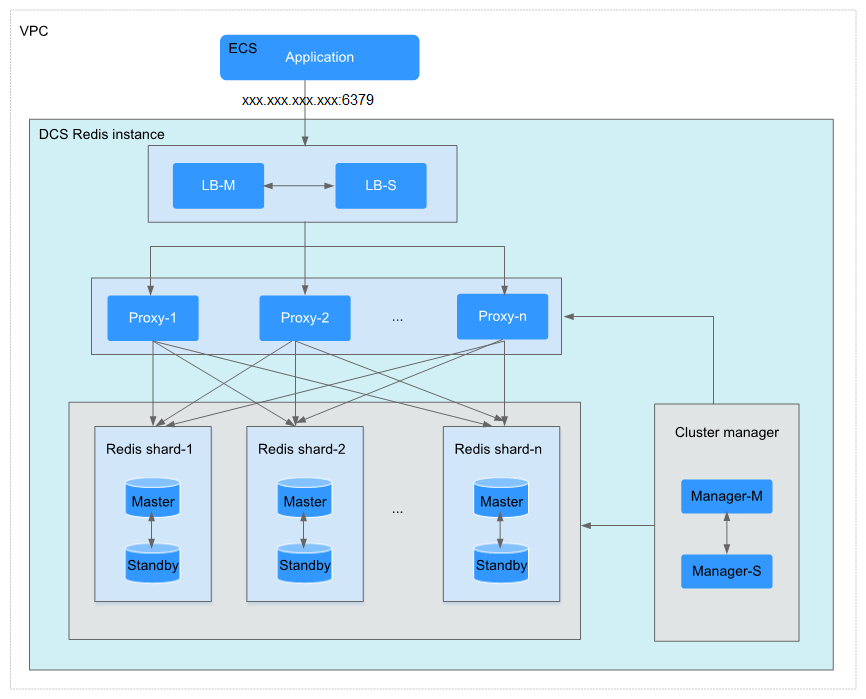Select the Redis shard-1 label
This screenshot has width=866, height=699.
pyautogui.click(x=149, y=449)
